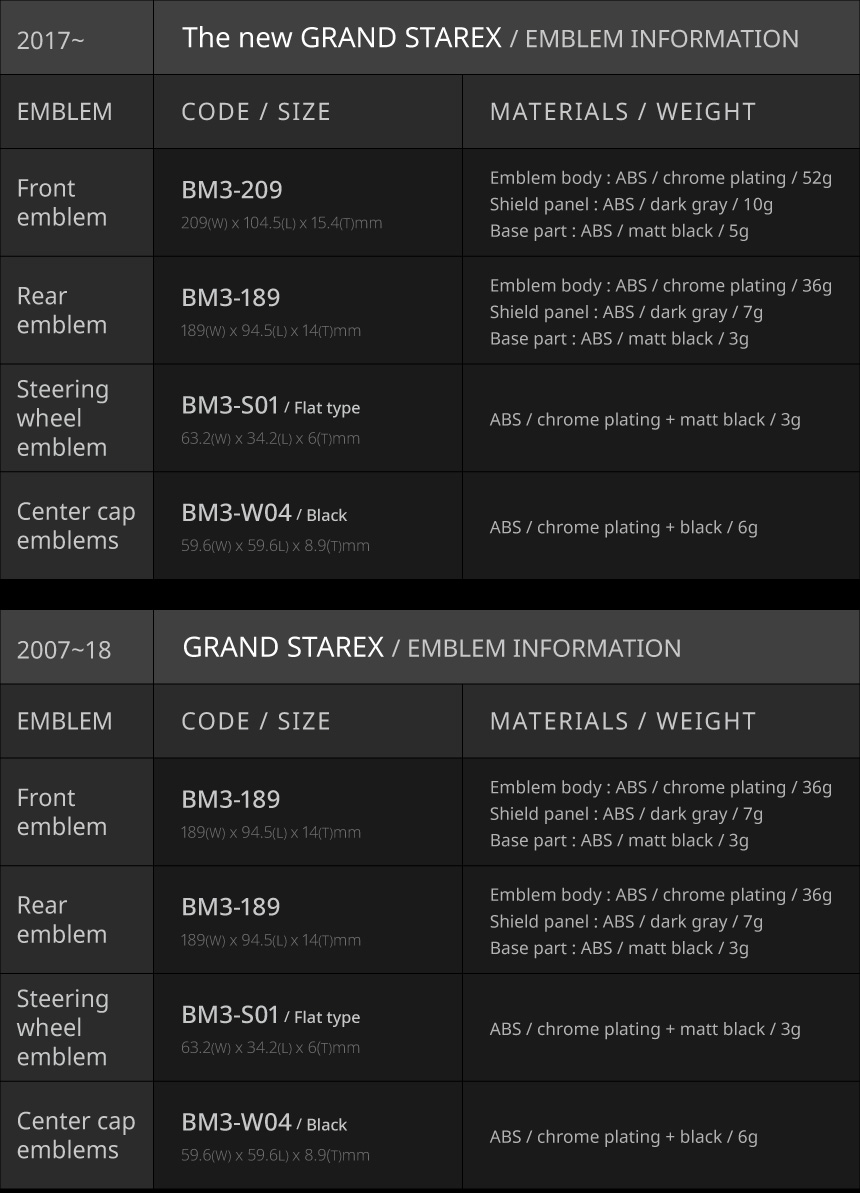Click the 2007~18 year label
The width and height of the screenshot is (860, 1193).
pyautogui.click(x=64, y=650)
